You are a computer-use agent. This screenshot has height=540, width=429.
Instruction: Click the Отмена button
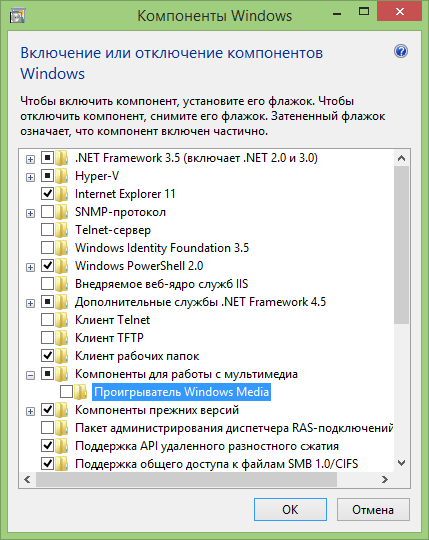coord(373,509)
